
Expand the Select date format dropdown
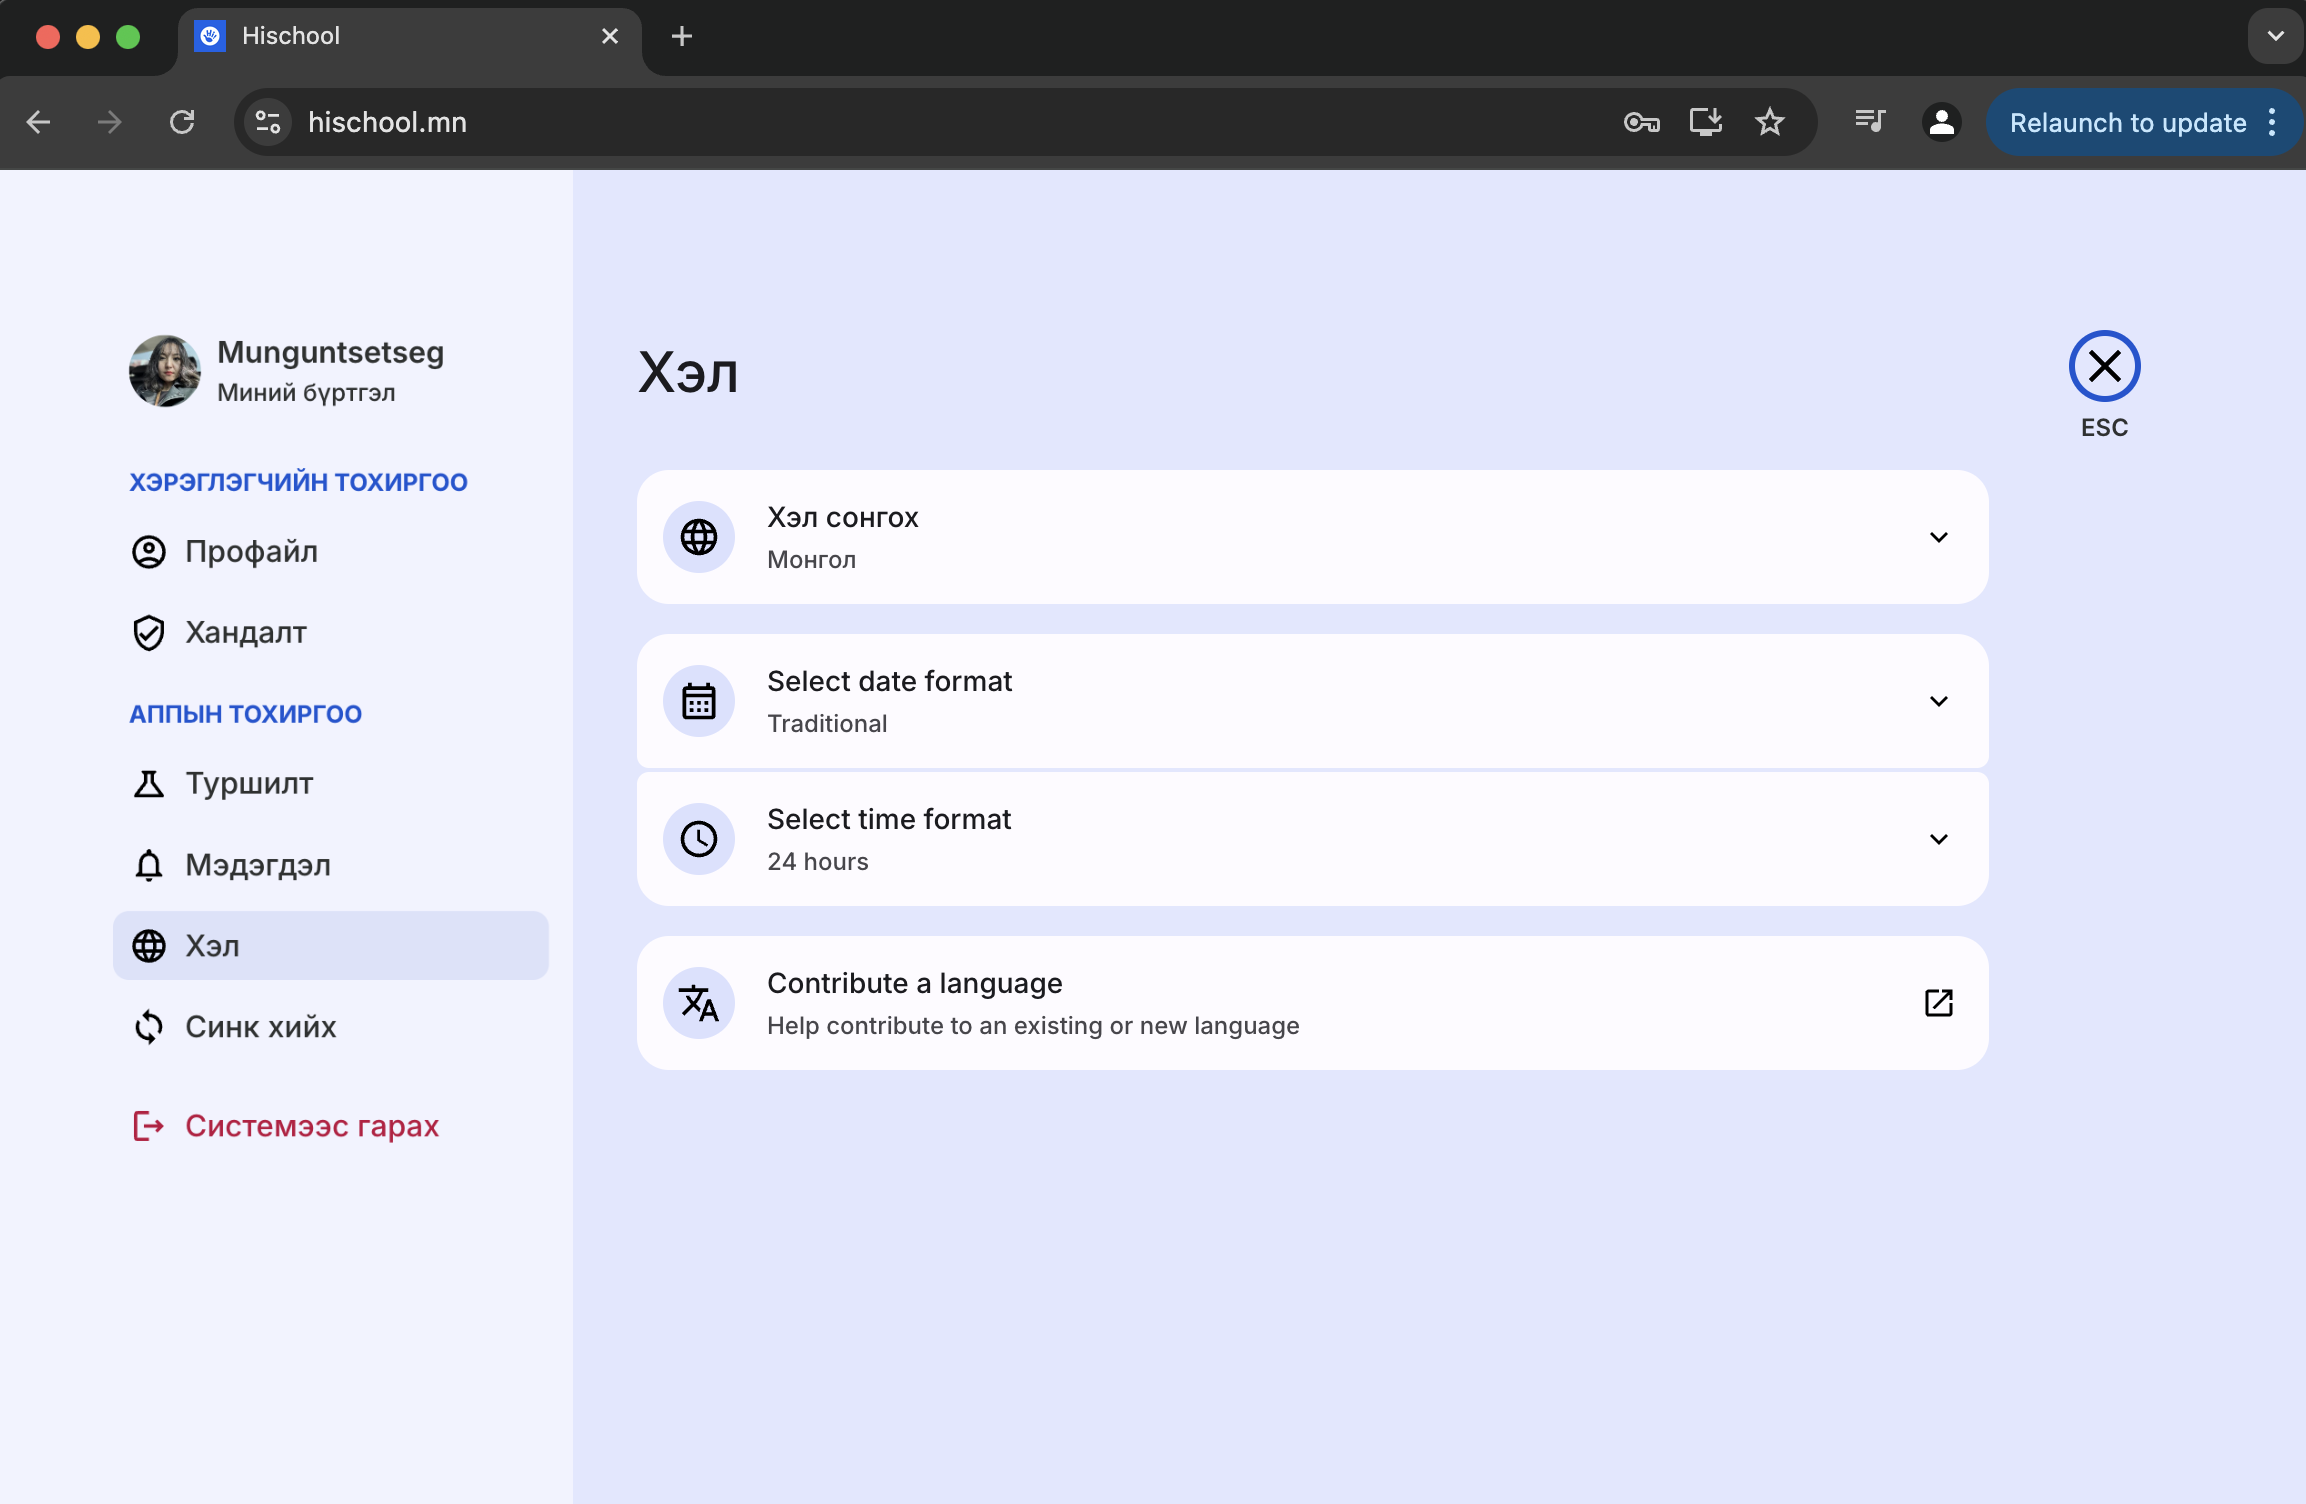(x=1938, y=700)
